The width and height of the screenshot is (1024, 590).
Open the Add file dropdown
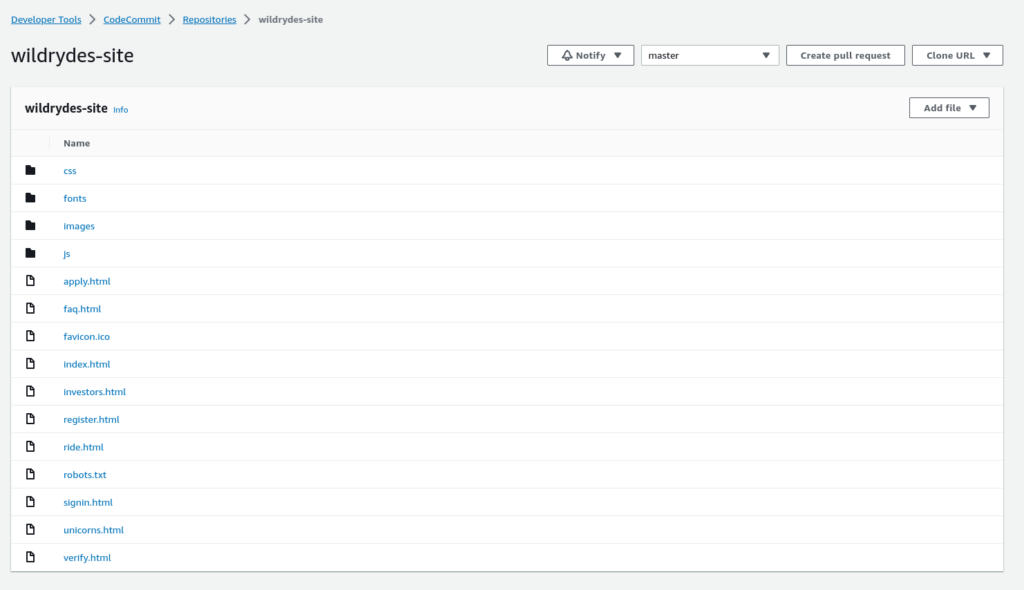coord(949,108)
